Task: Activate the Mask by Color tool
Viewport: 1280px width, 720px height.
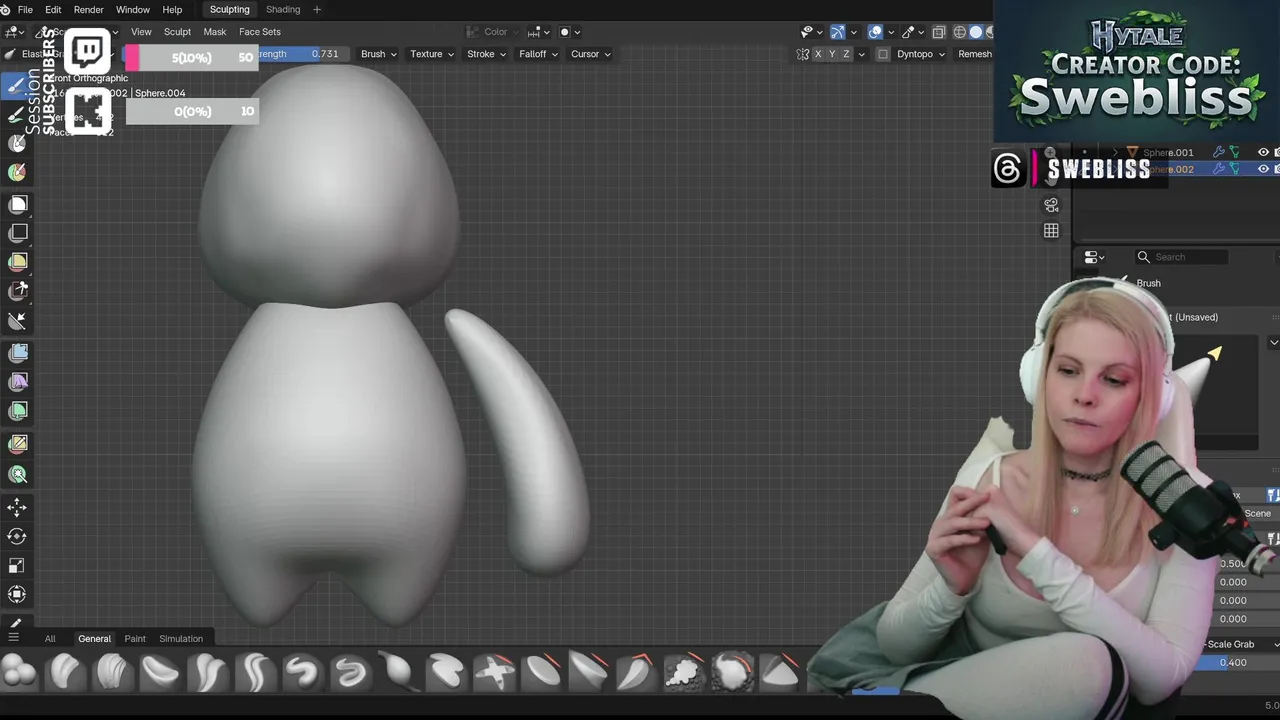Action: click(17, 475)
